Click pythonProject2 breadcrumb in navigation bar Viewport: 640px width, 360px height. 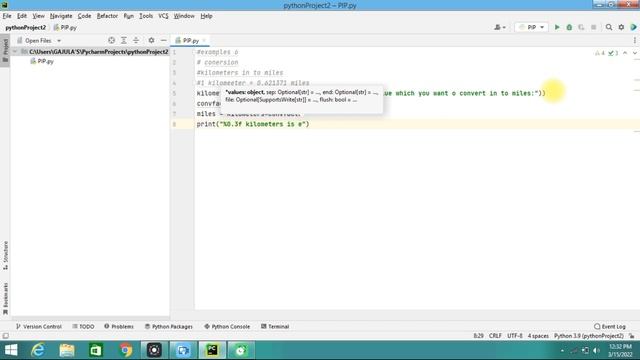coord(25,27)
